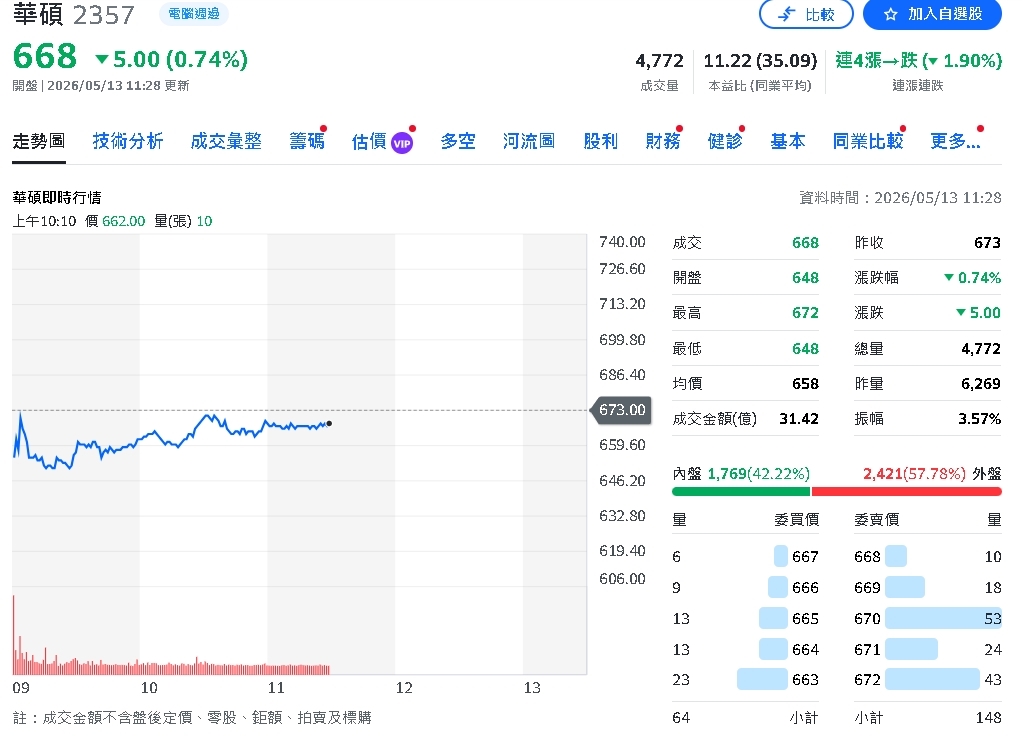Click ask price 671 in order book

(x=867, y=650)
